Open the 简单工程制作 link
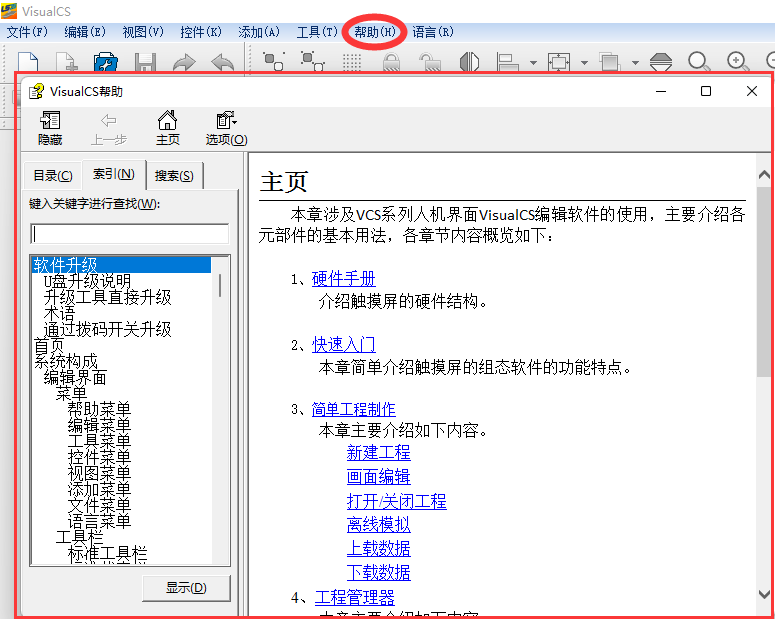The image size is (775, 619). [353, 409]
